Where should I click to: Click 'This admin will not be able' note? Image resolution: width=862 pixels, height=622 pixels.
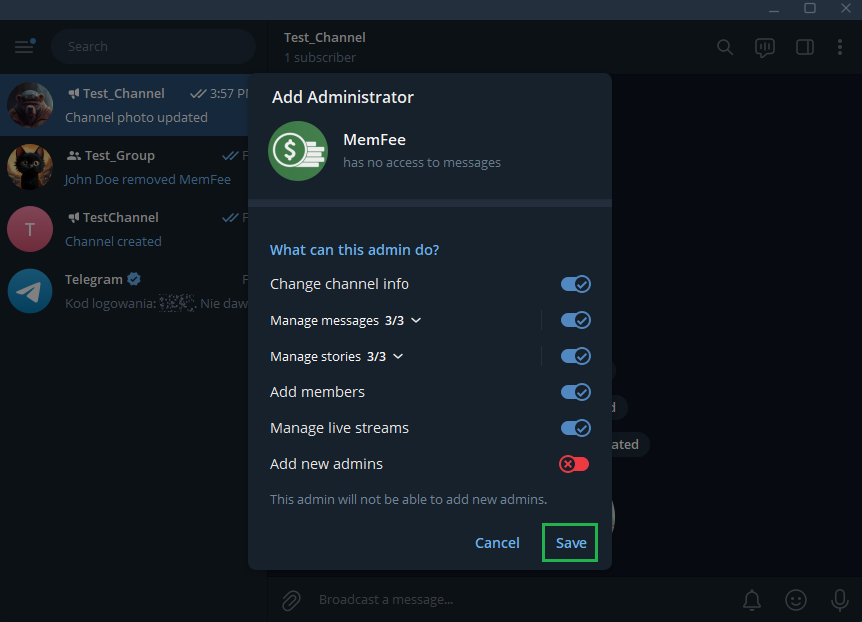[x=408, y=499]
